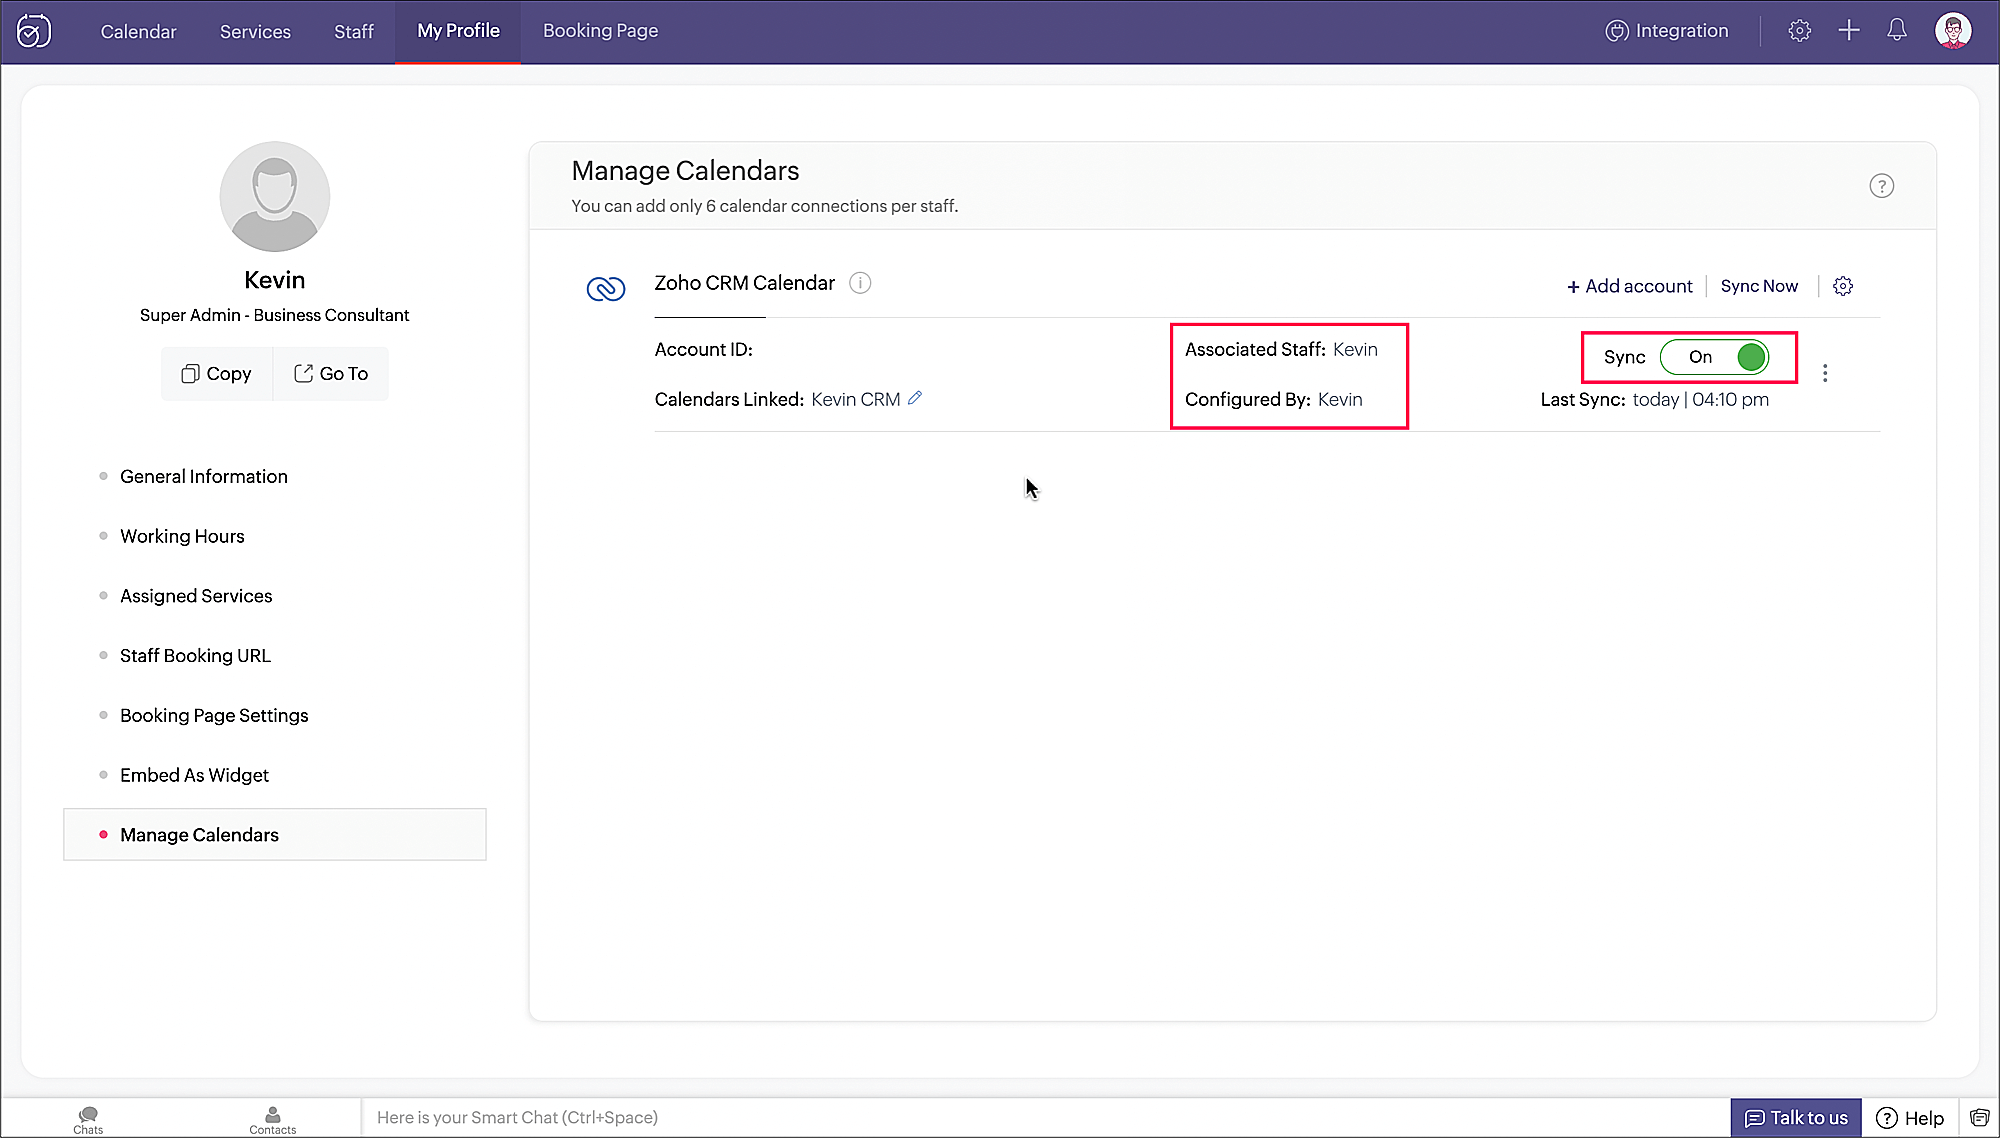Open Contacts in the bottom bar
Screen dimensions: 2000x1138
click(272, 1119)
